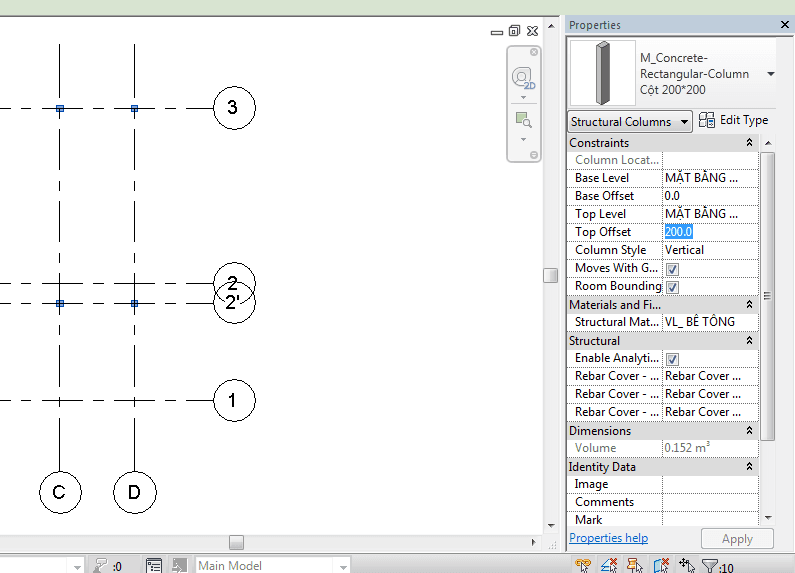The width and height of the screenshot is (795, 573).
Task: Click the Image property value field
Action: tap(710, 484)
